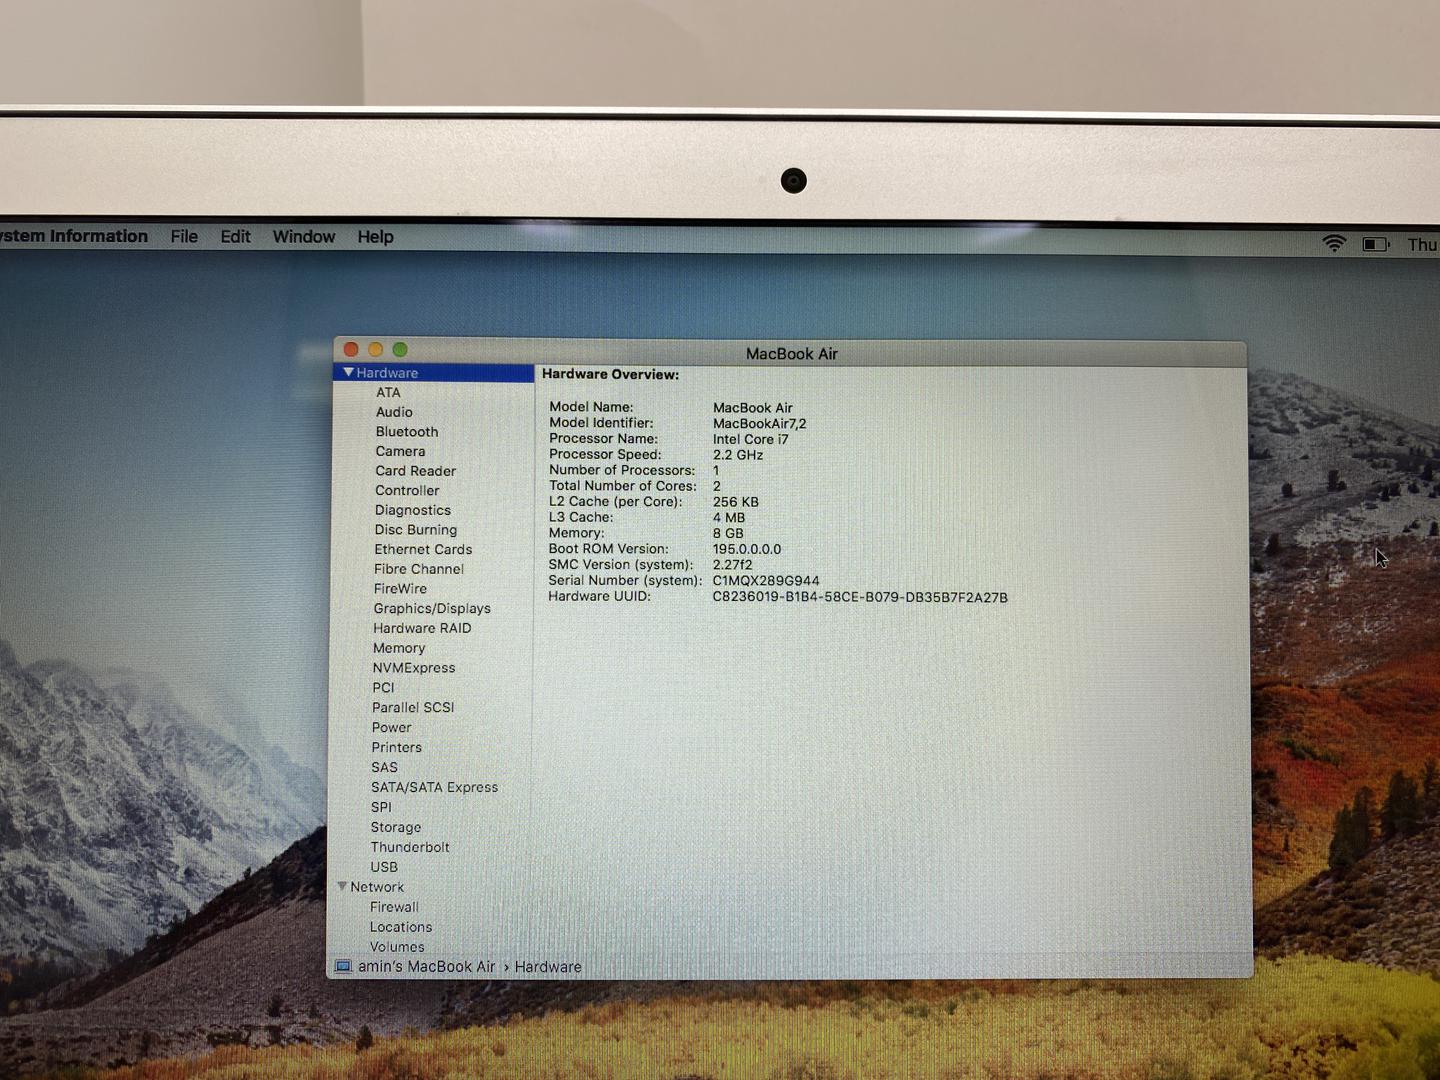Select Locations under Network

coord(401,927)
